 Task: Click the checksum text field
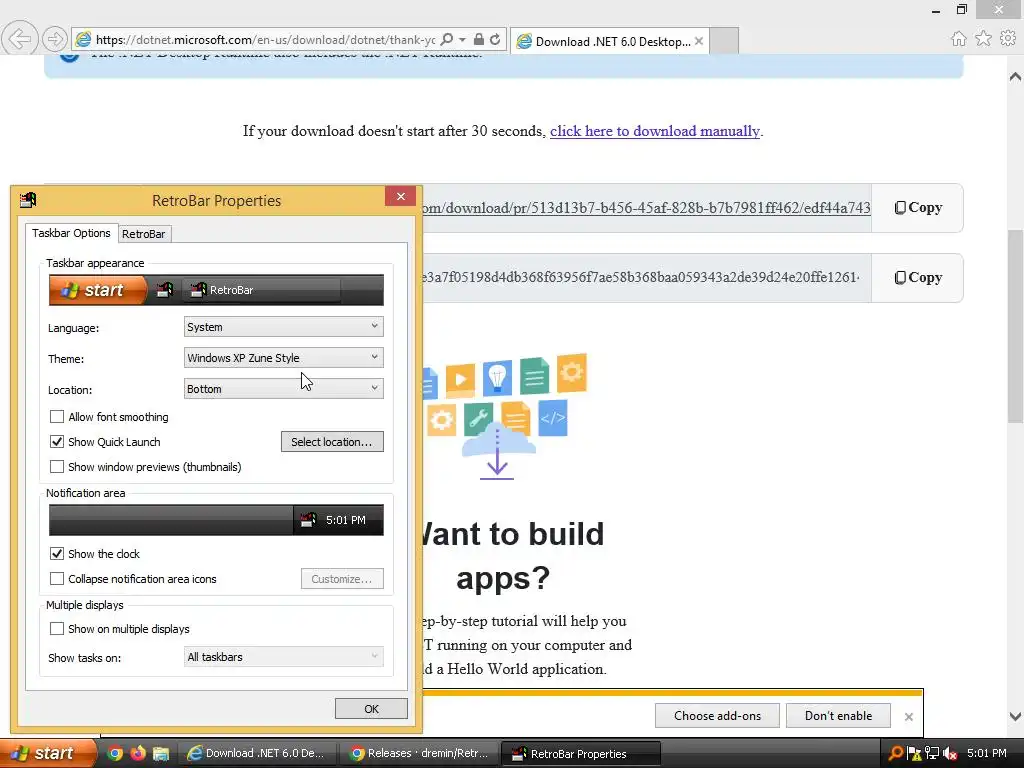point(647,278)
